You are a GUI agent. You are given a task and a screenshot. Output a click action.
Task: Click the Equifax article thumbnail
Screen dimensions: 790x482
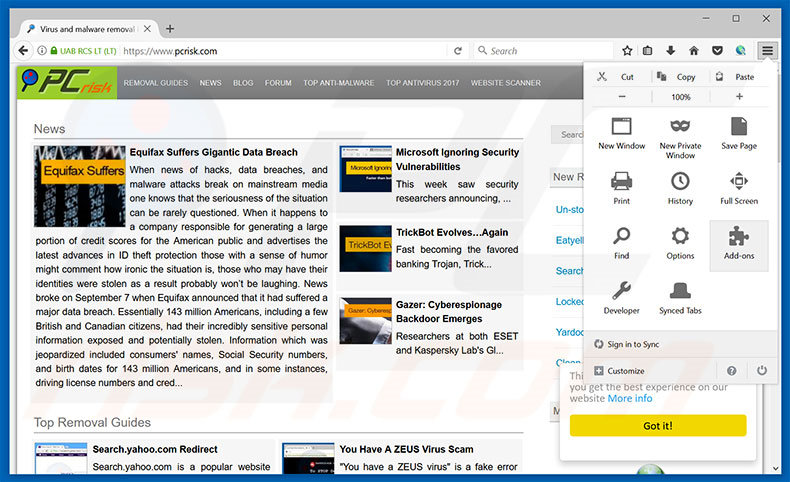(80, 186)
